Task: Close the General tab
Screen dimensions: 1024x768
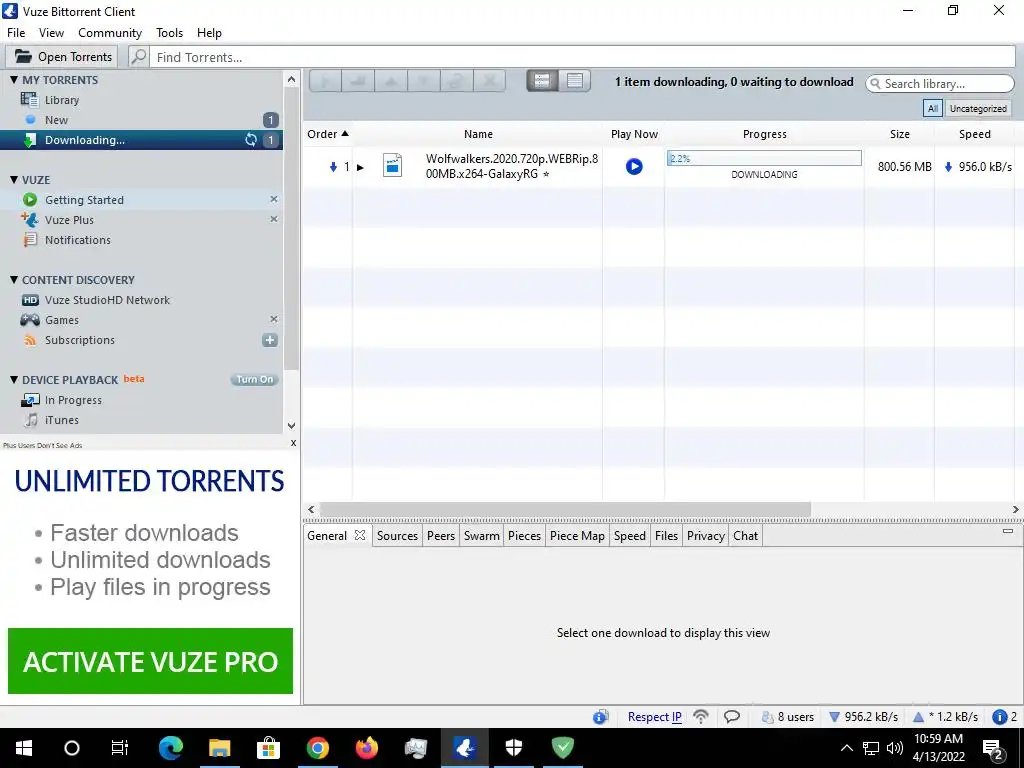Action: (x=359, y=535)
